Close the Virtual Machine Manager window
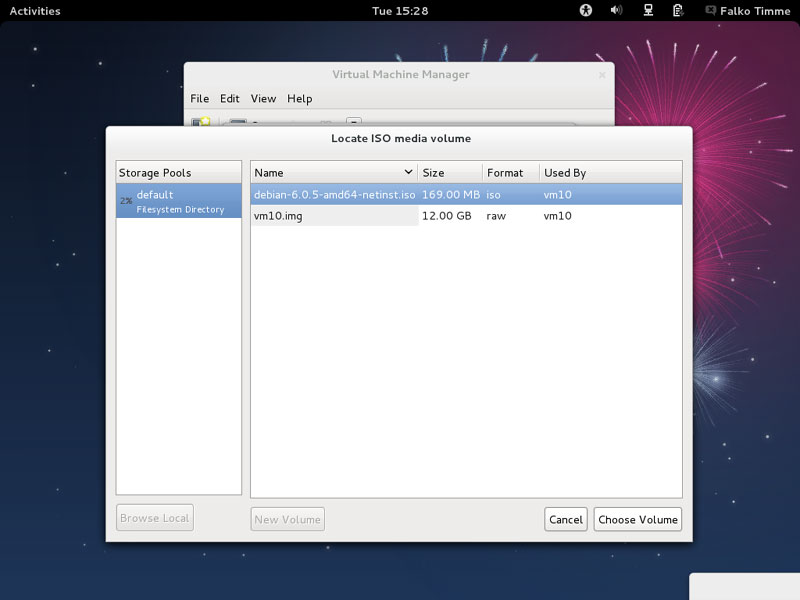Screen dimensions: 800x600 click(x=602, y=75)
